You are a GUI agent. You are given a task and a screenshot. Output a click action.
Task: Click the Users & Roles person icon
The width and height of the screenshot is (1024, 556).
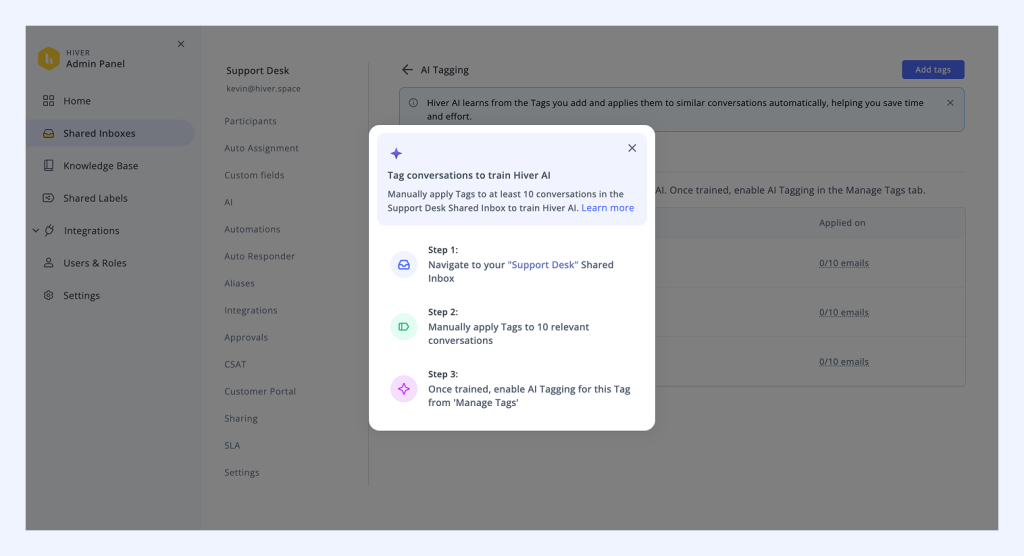(48, 263)
